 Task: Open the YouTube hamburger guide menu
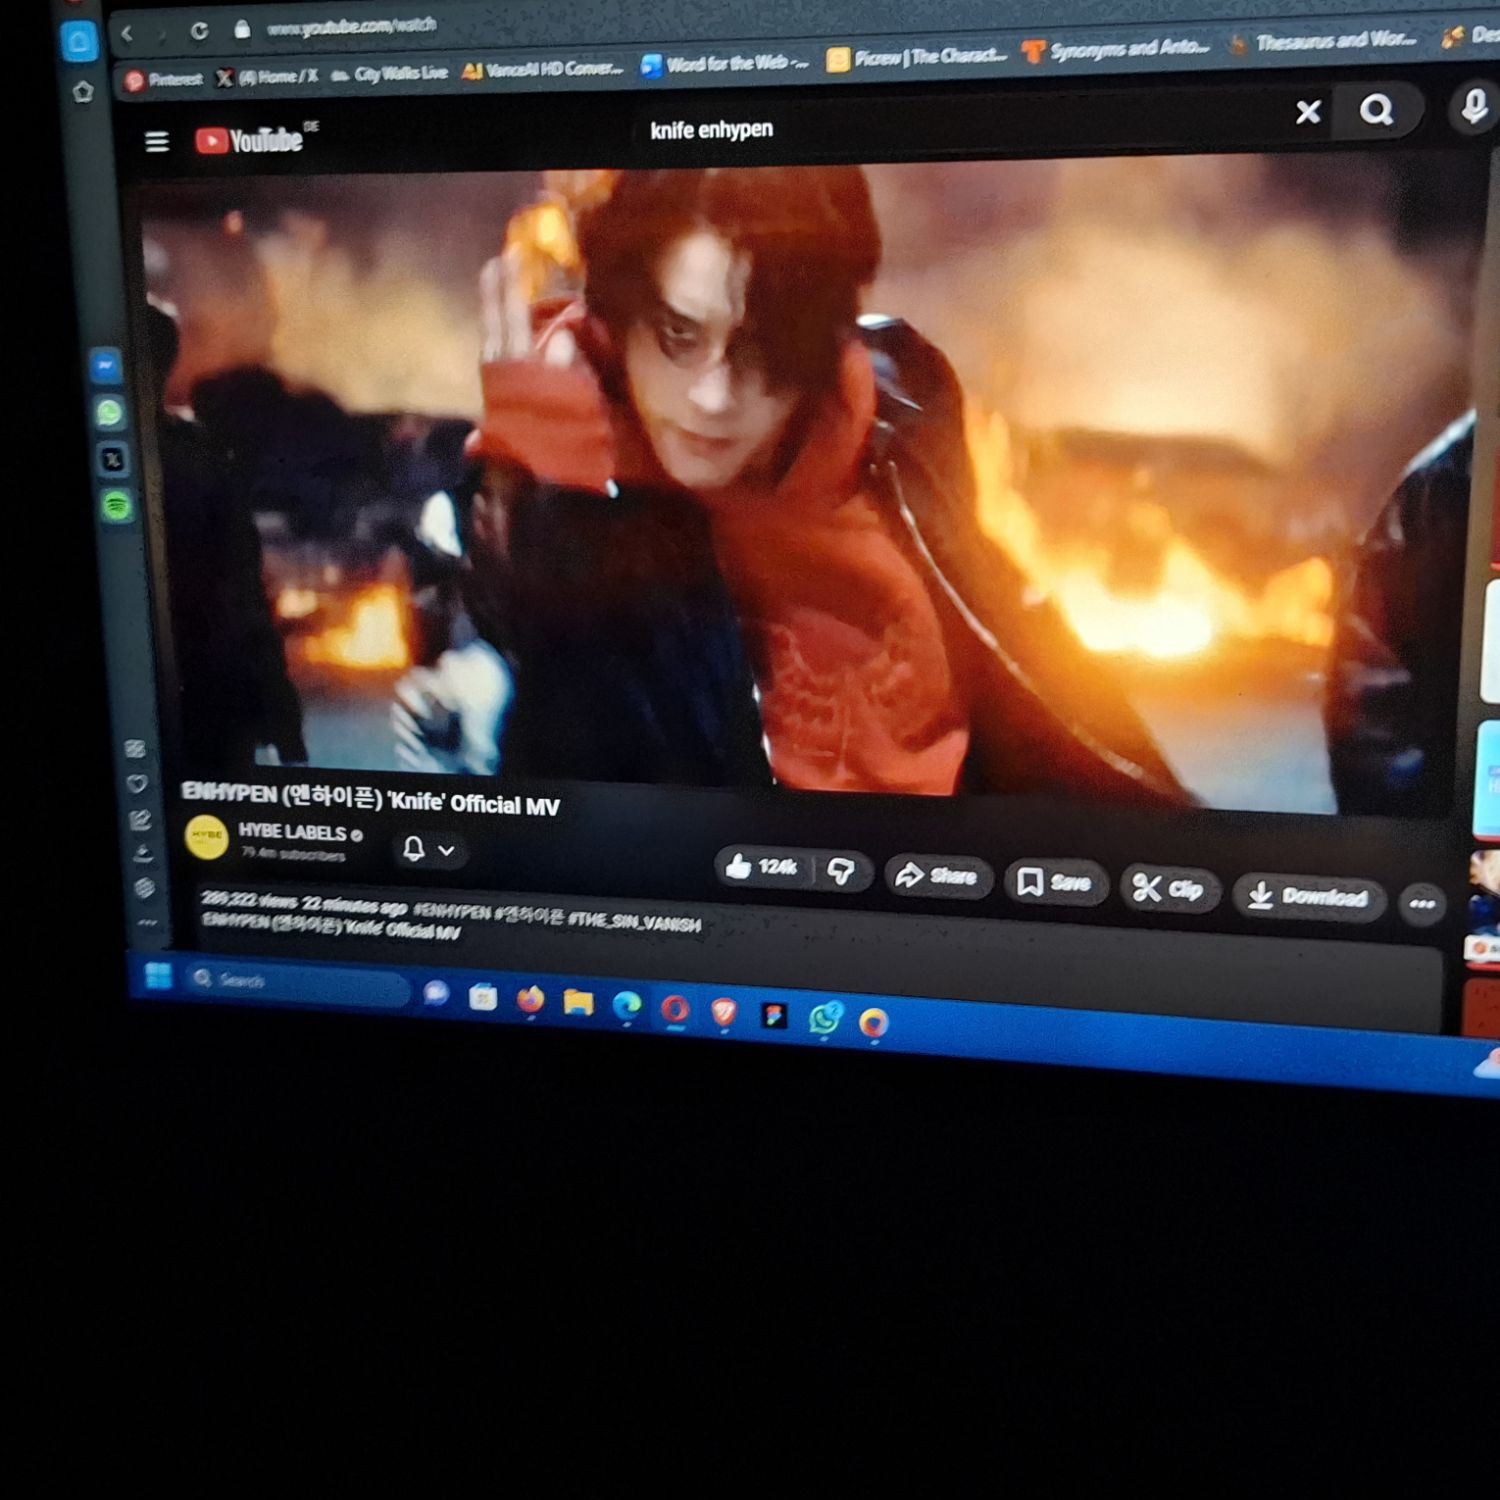[157, 141]
